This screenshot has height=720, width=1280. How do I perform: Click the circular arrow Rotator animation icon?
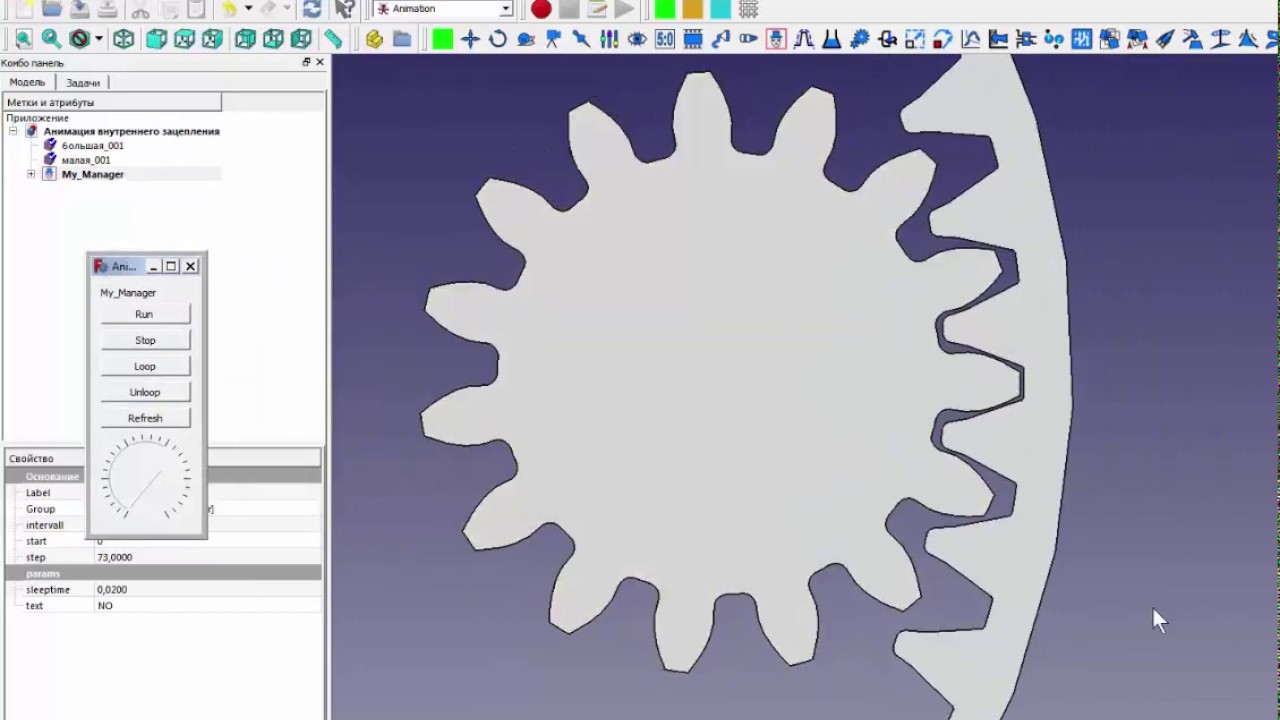498,39
